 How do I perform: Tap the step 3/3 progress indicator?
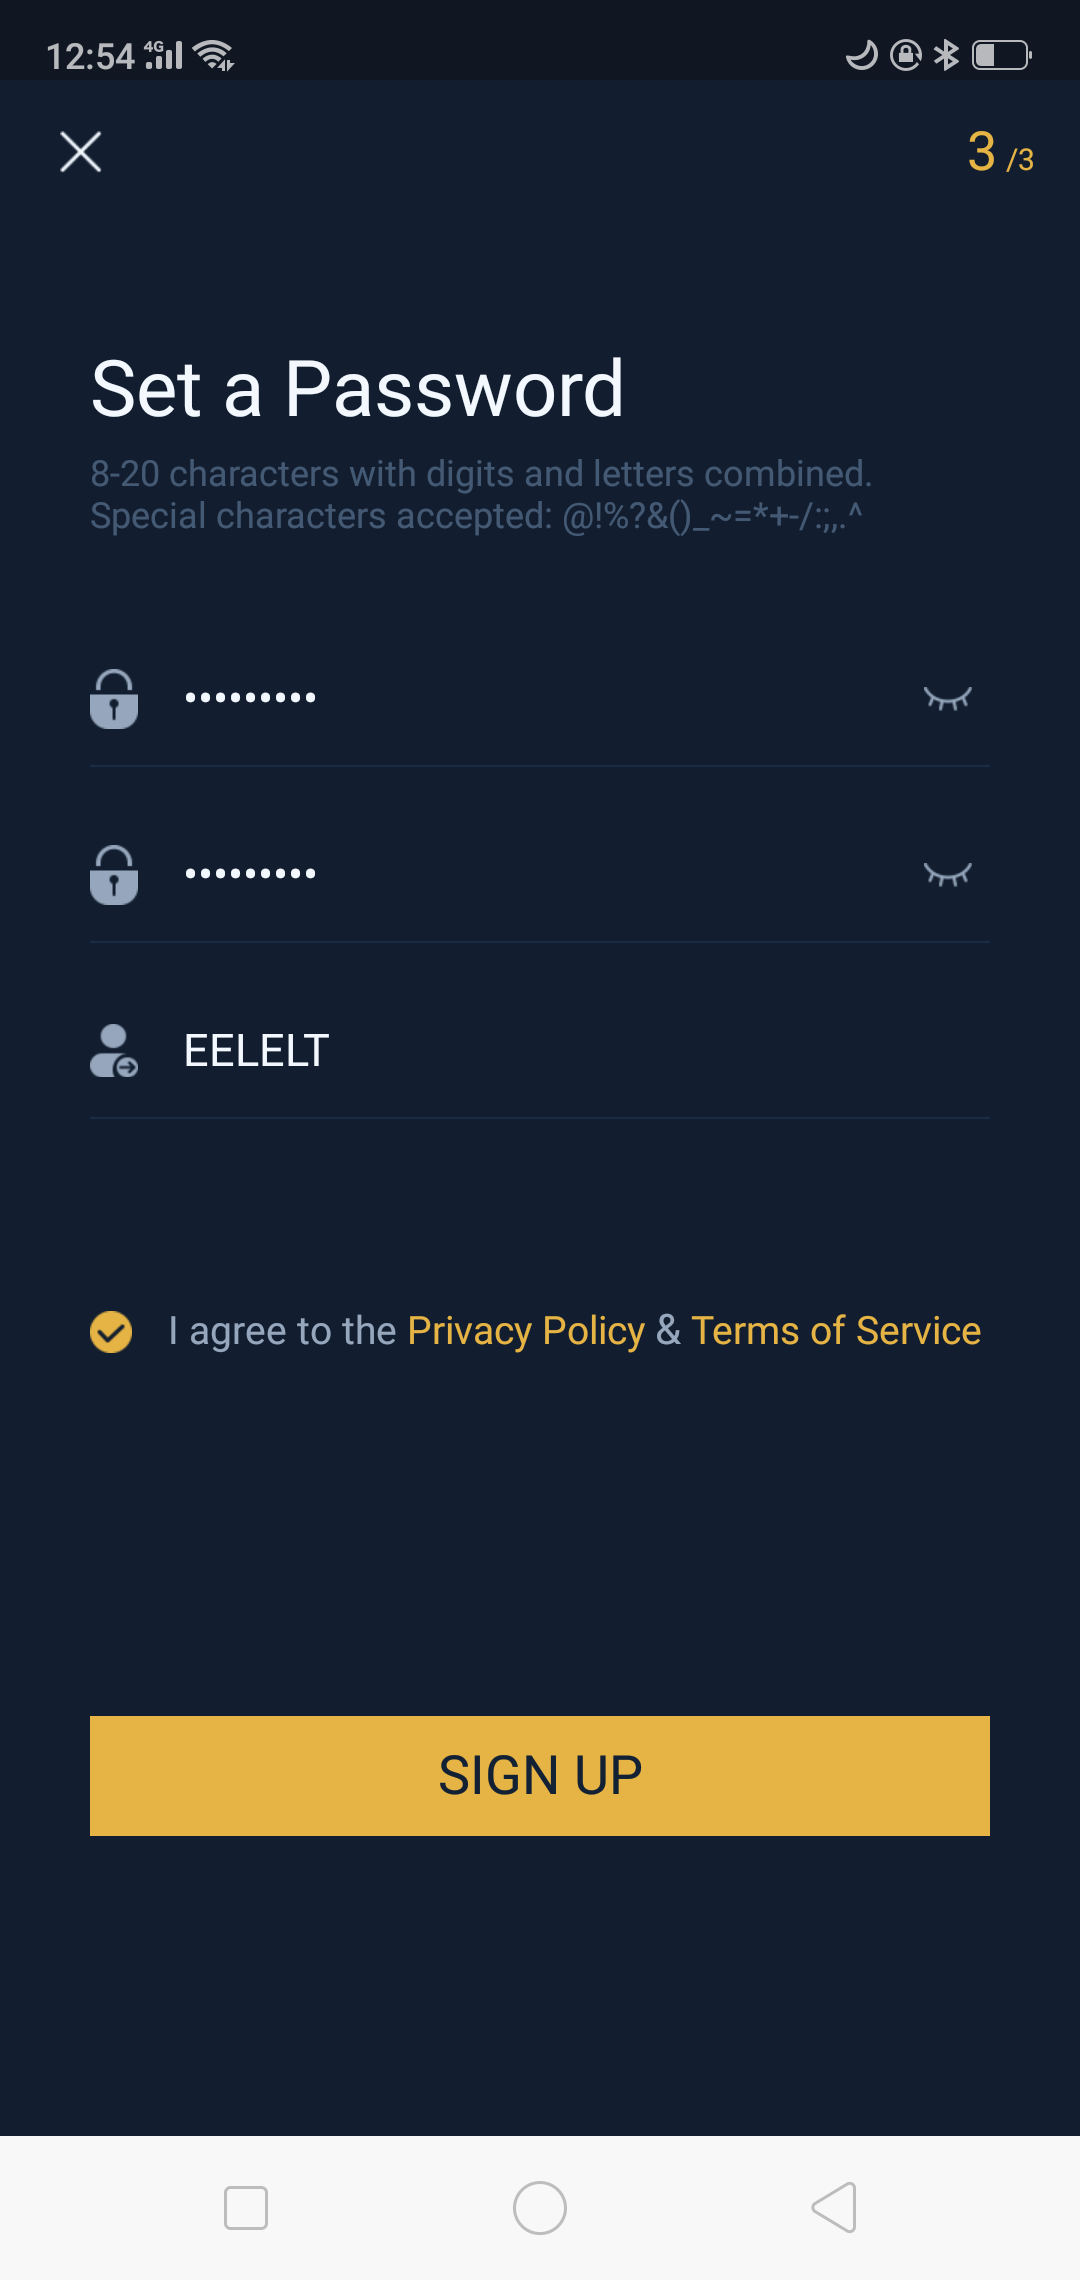pos(1000,153)
